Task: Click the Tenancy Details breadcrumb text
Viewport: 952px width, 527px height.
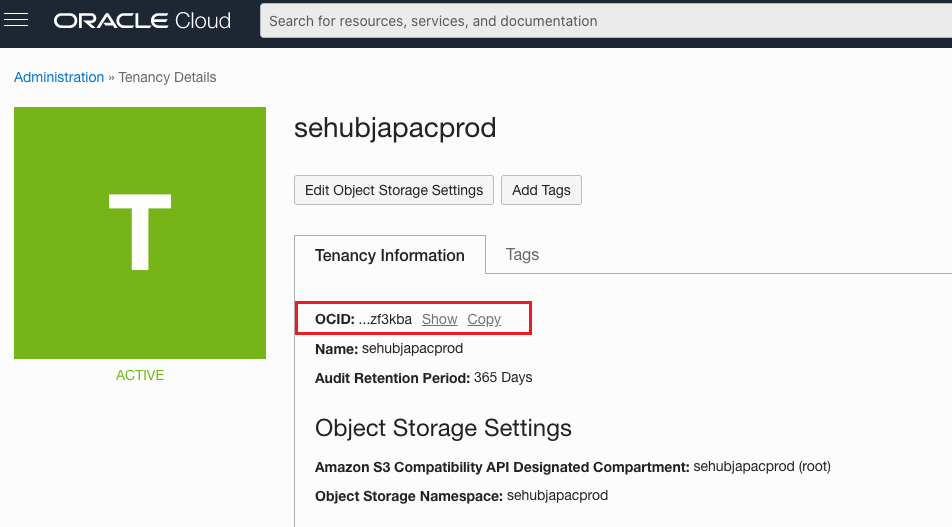Action: 167,77
